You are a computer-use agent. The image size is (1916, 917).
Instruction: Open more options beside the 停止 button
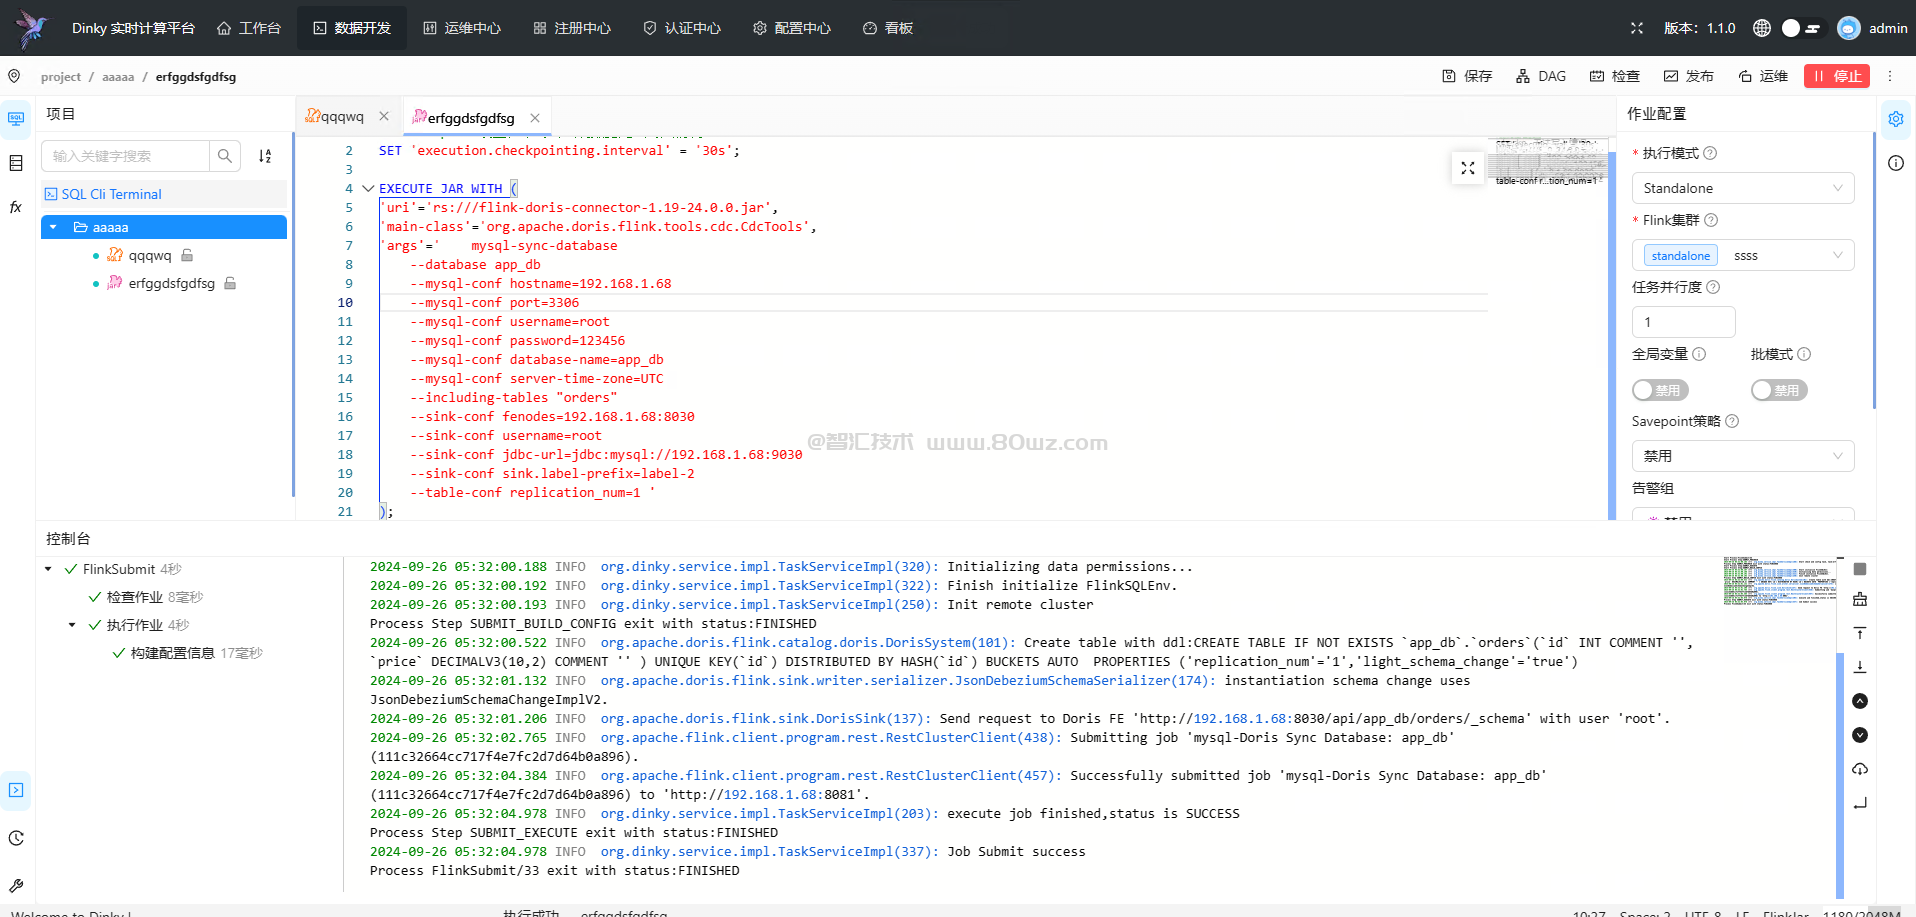(x=1890, y=76)
